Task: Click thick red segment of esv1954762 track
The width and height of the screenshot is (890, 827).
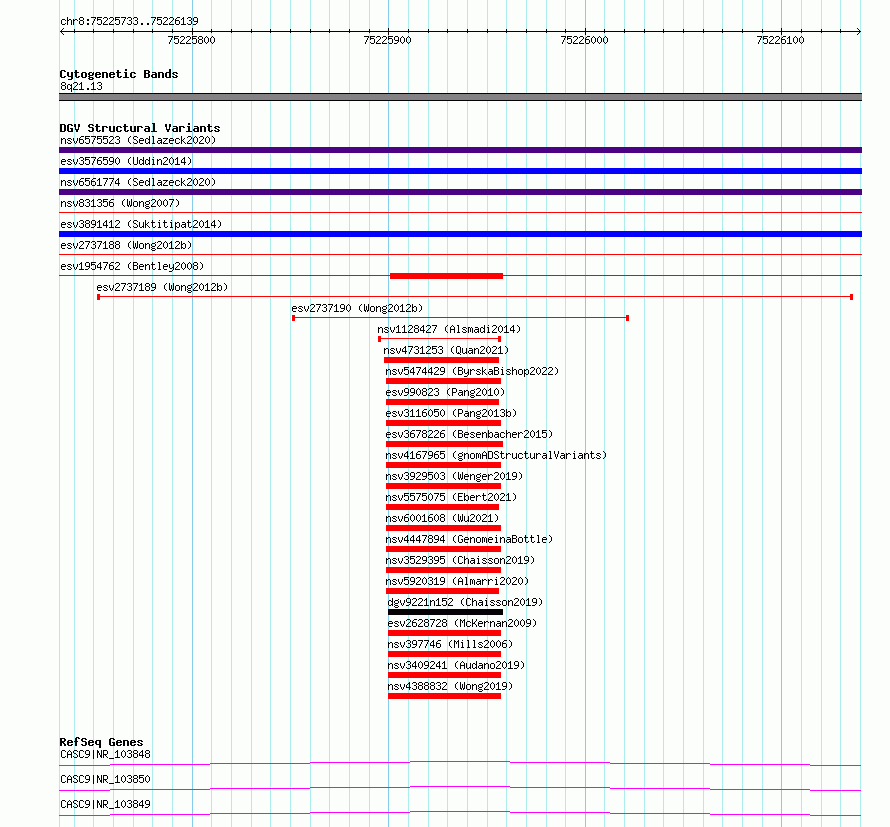Action: click(446, 276)
